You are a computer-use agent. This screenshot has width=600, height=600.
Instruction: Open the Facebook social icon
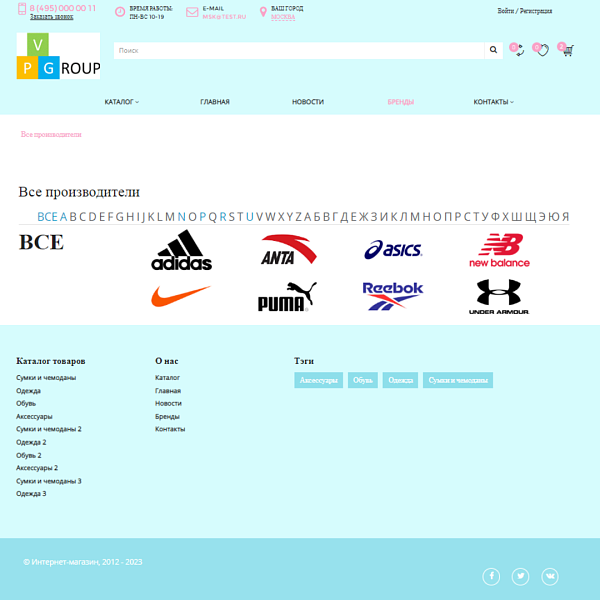point(491,576)
